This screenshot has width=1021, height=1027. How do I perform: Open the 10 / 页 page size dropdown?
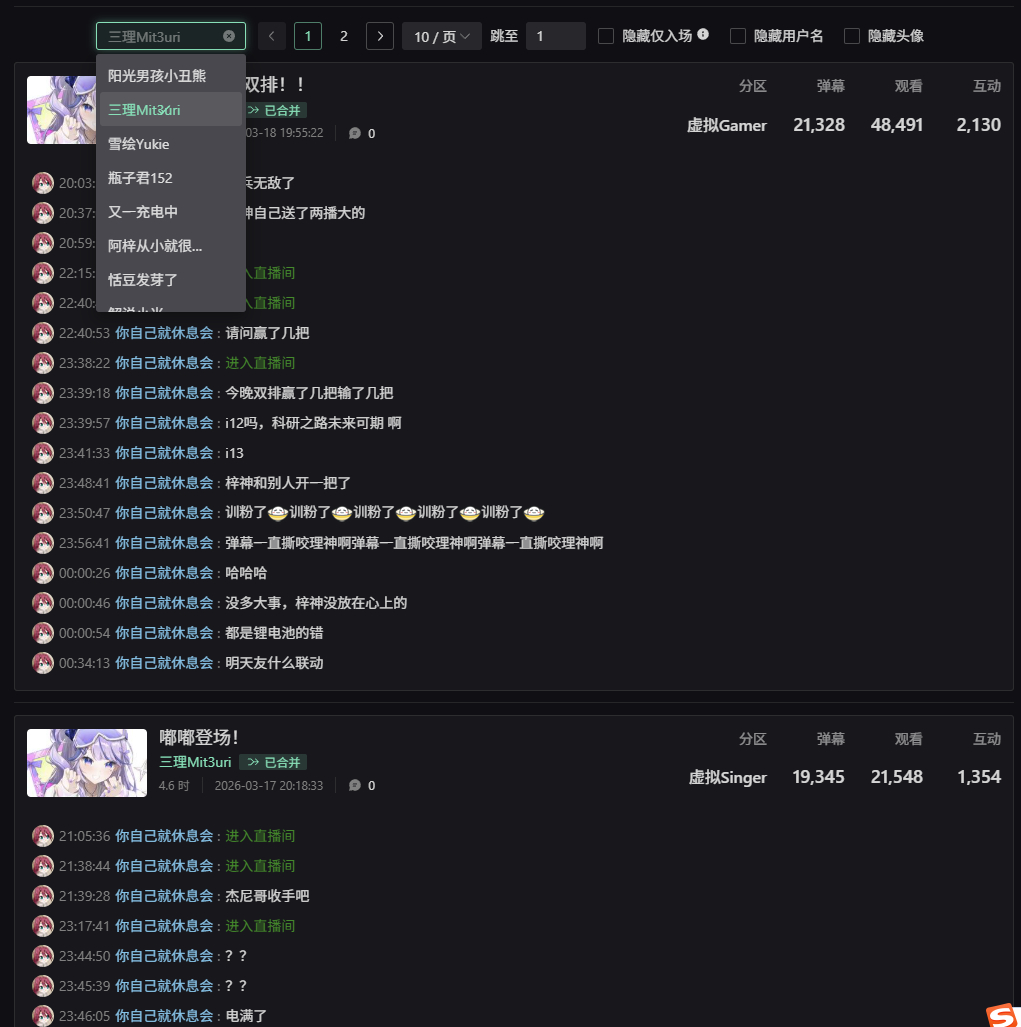click(441, 36)
